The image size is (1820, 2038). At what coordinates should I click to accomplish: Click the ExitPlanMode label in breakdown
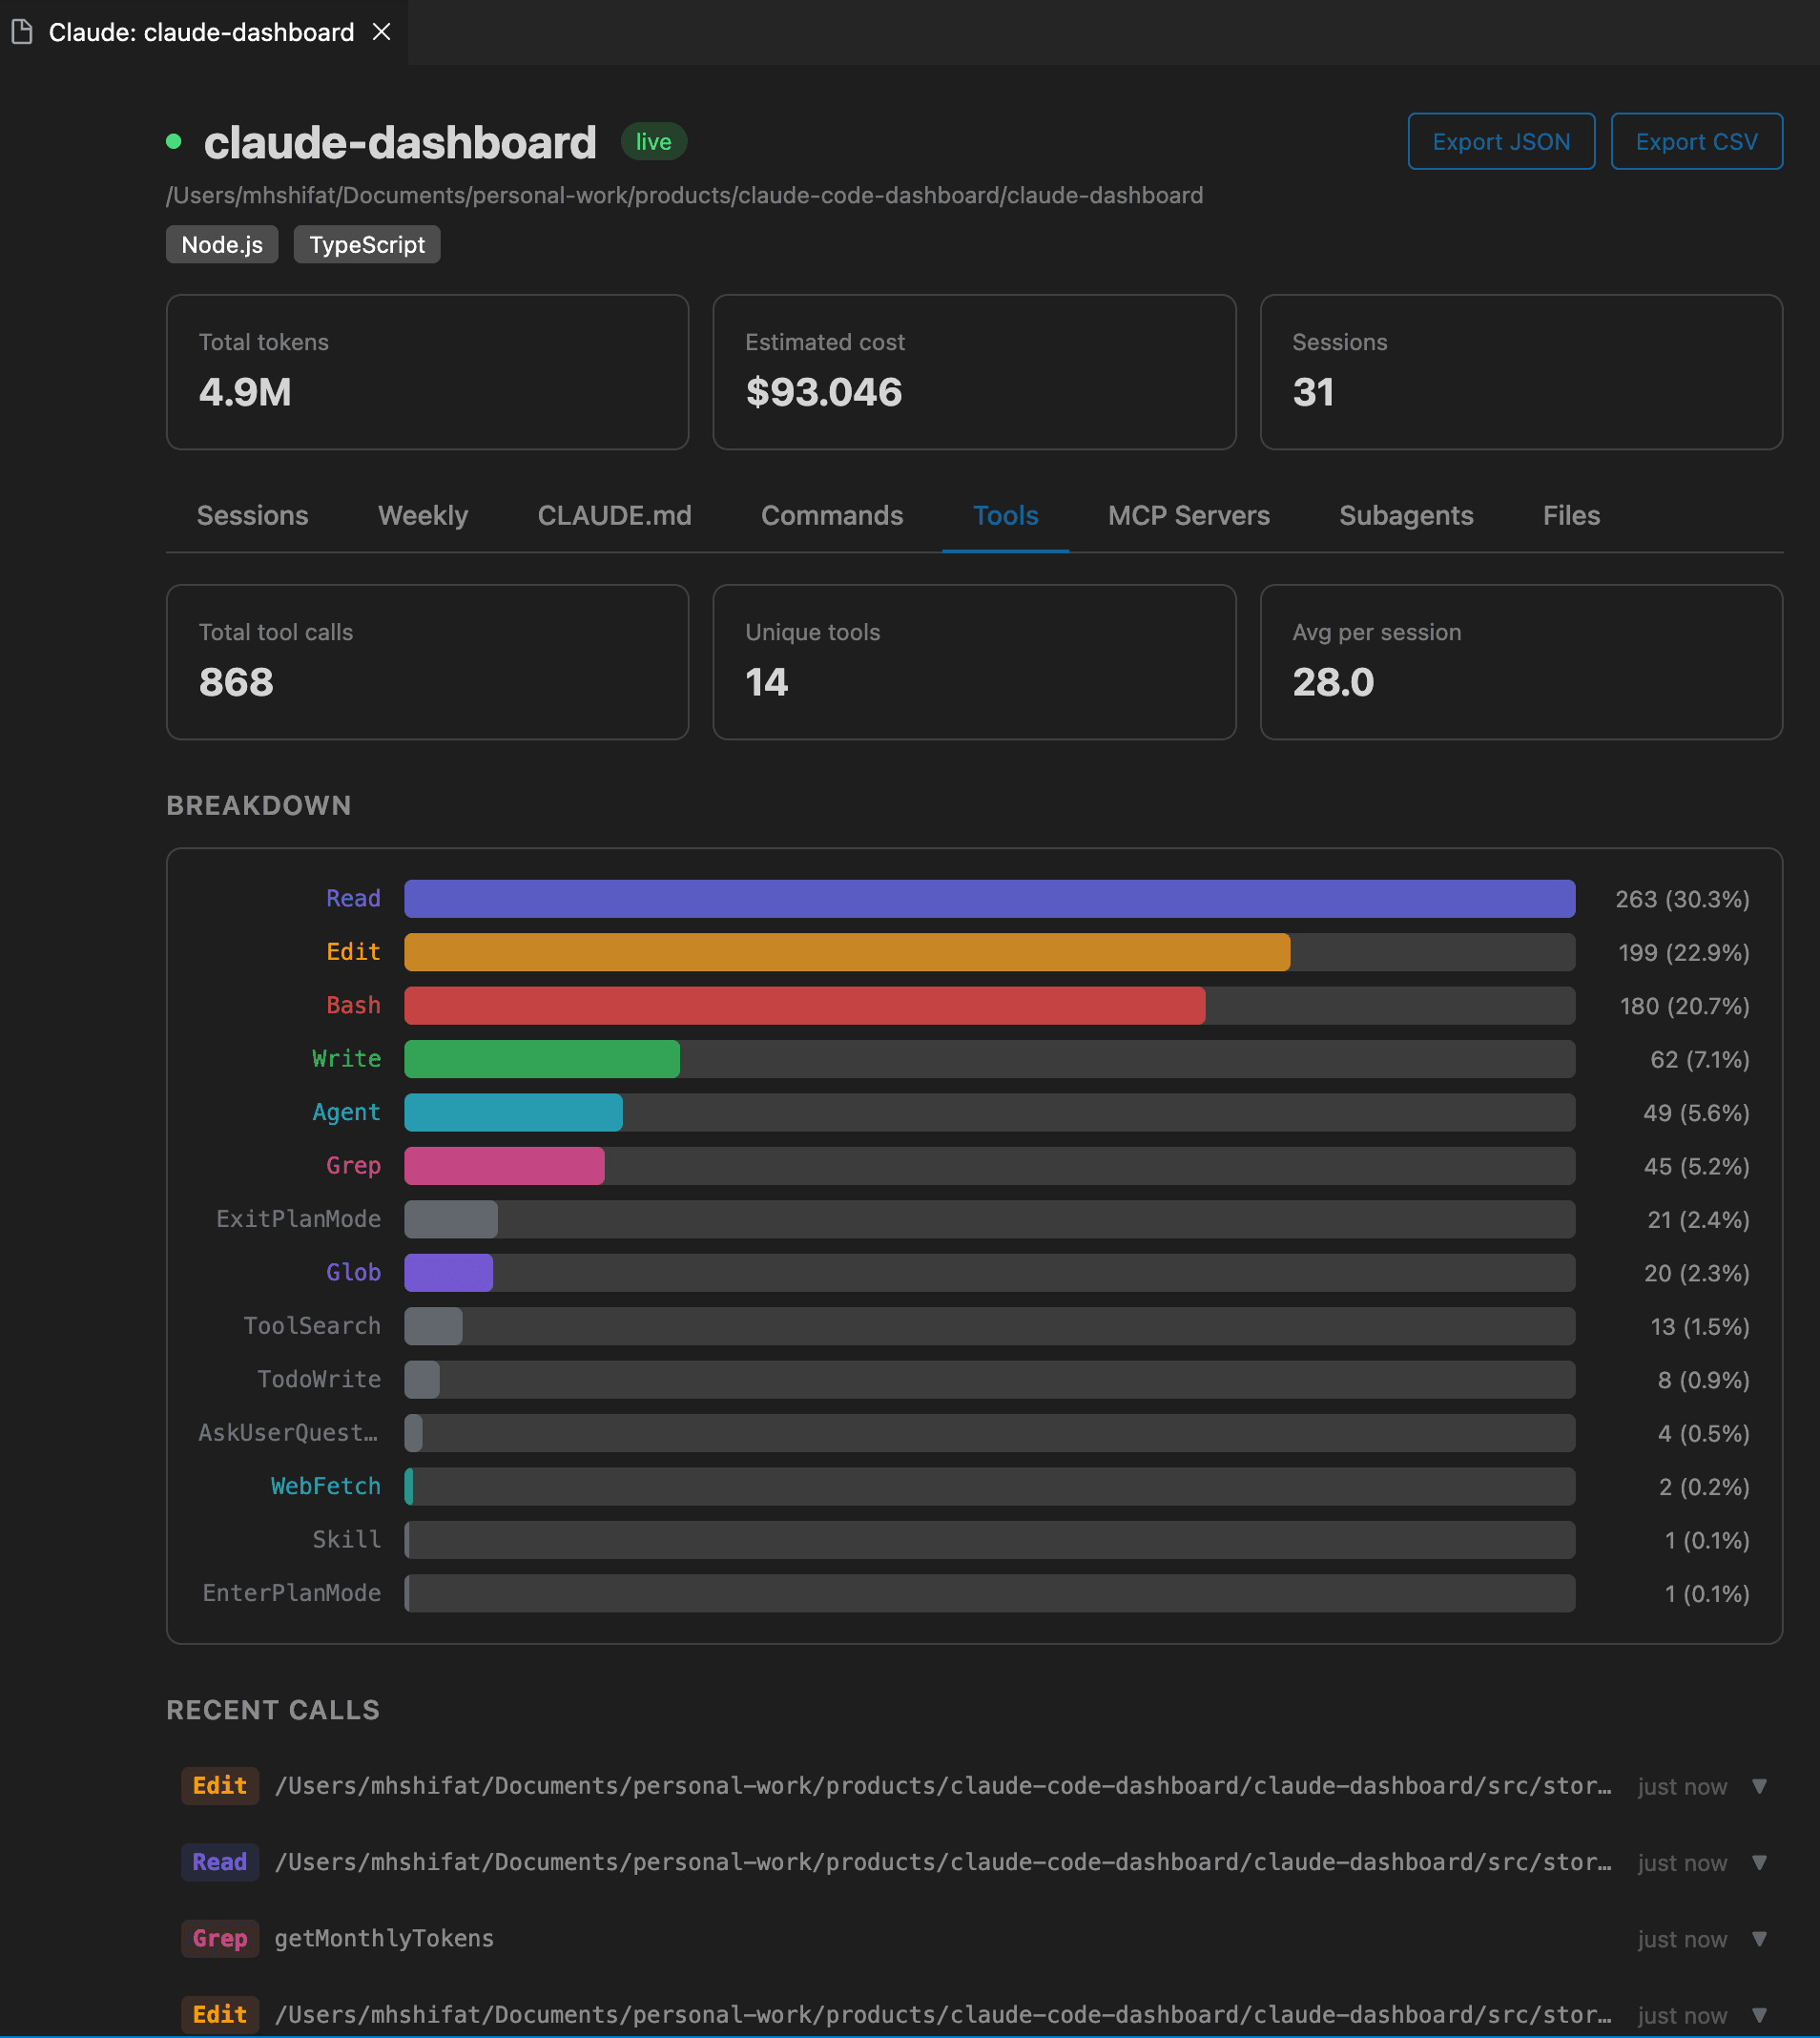coord(298,1219)
